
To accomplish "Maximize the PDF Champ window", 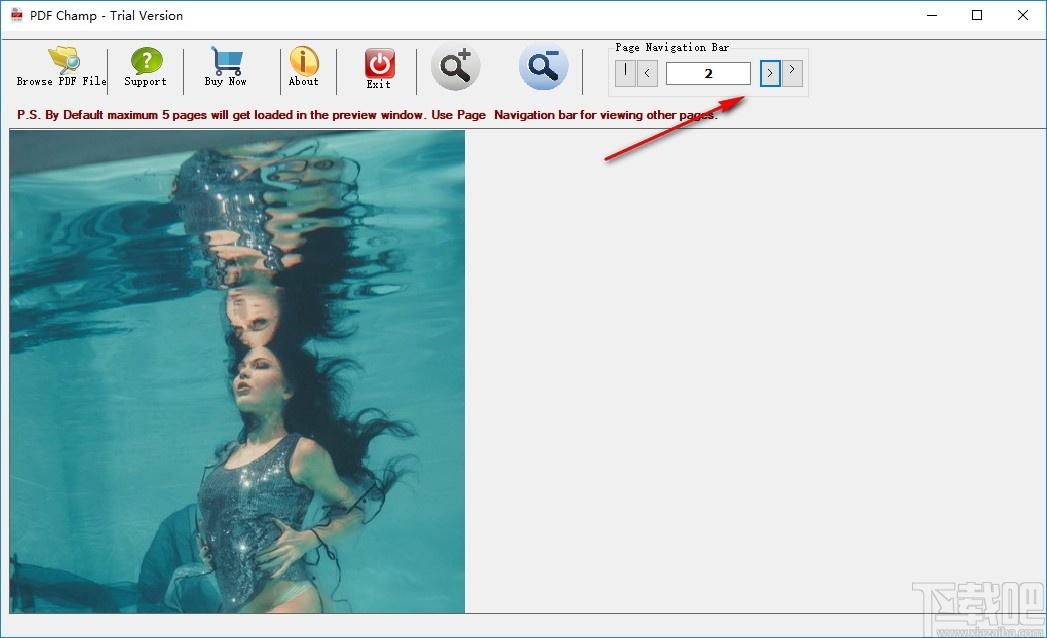I will click(977, 15).
